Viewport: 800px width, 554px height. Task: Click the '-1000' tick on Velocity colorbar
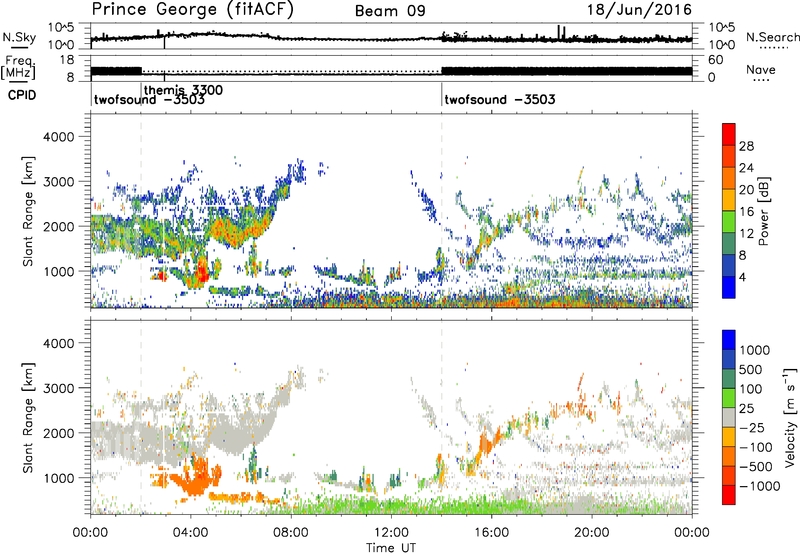pos(759,486)
